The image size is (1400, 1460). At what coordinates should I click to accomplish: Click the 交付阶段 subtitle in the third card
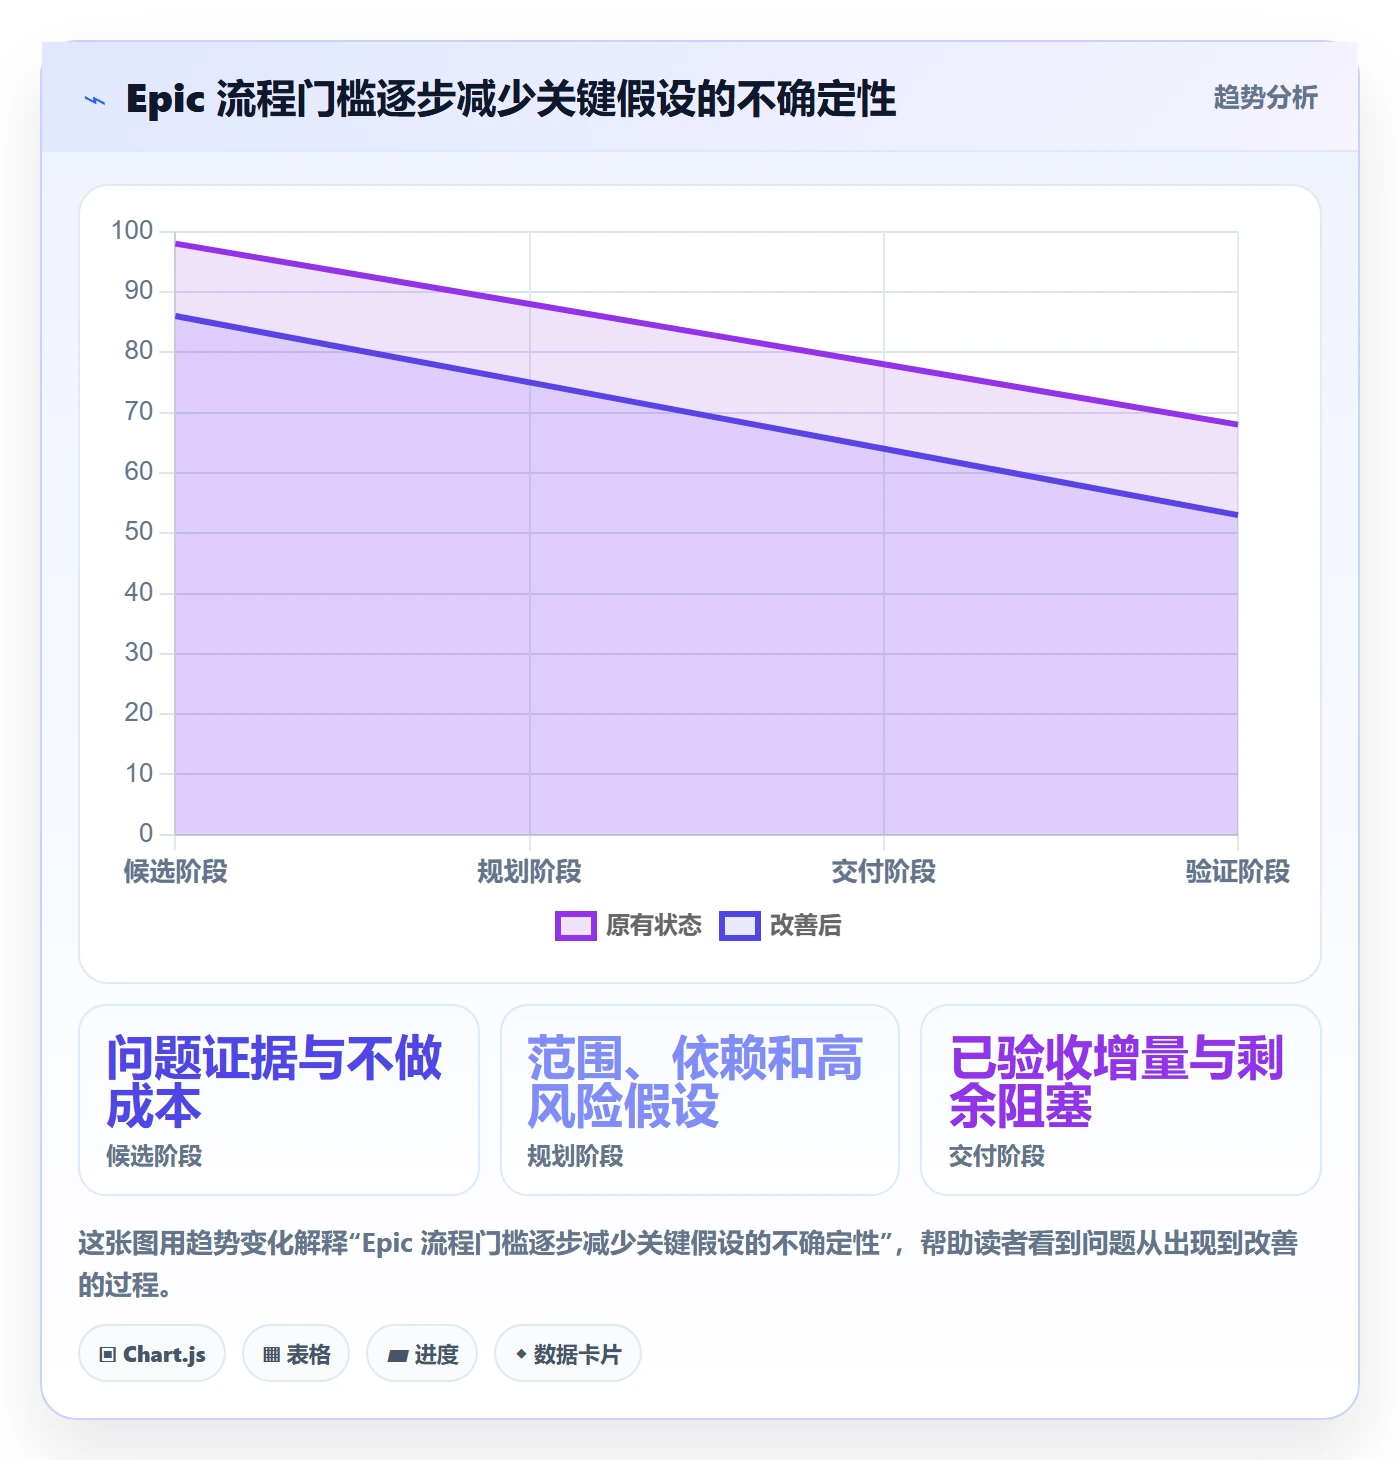(997, 1156)
